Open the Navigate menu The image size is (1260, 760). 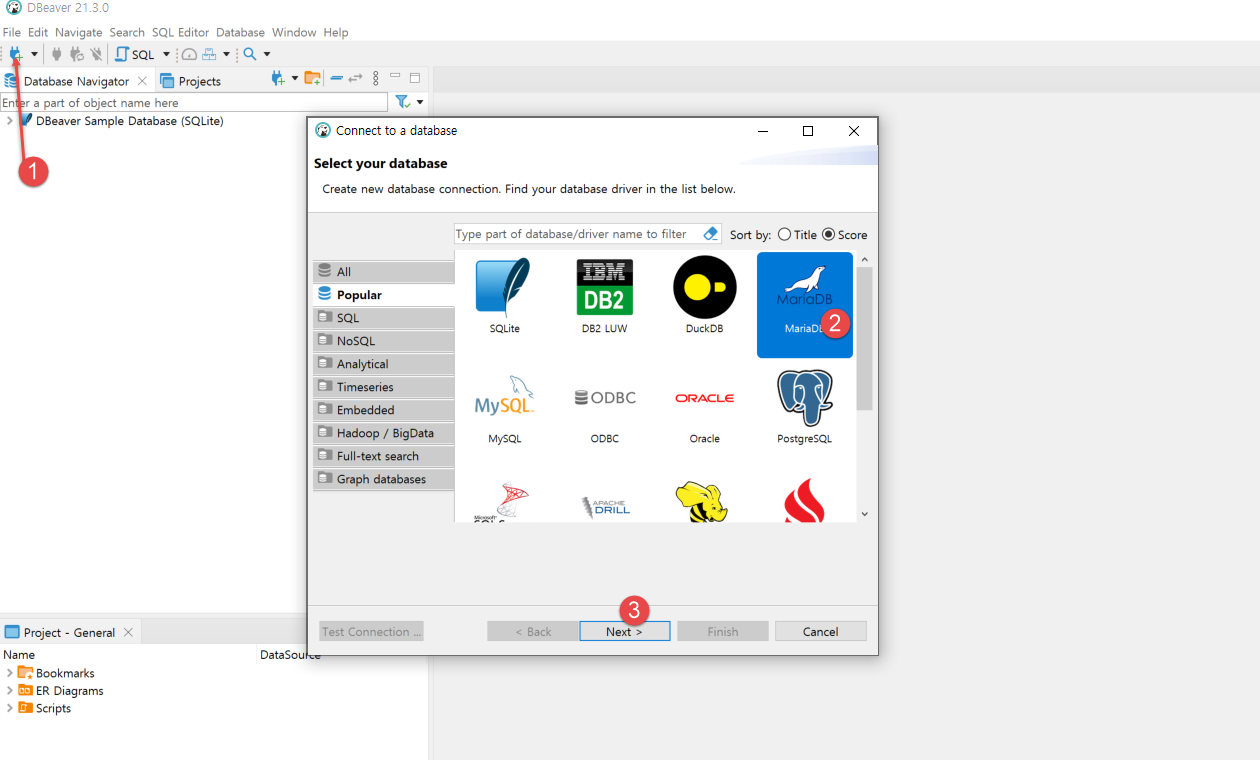coord(79,32)
